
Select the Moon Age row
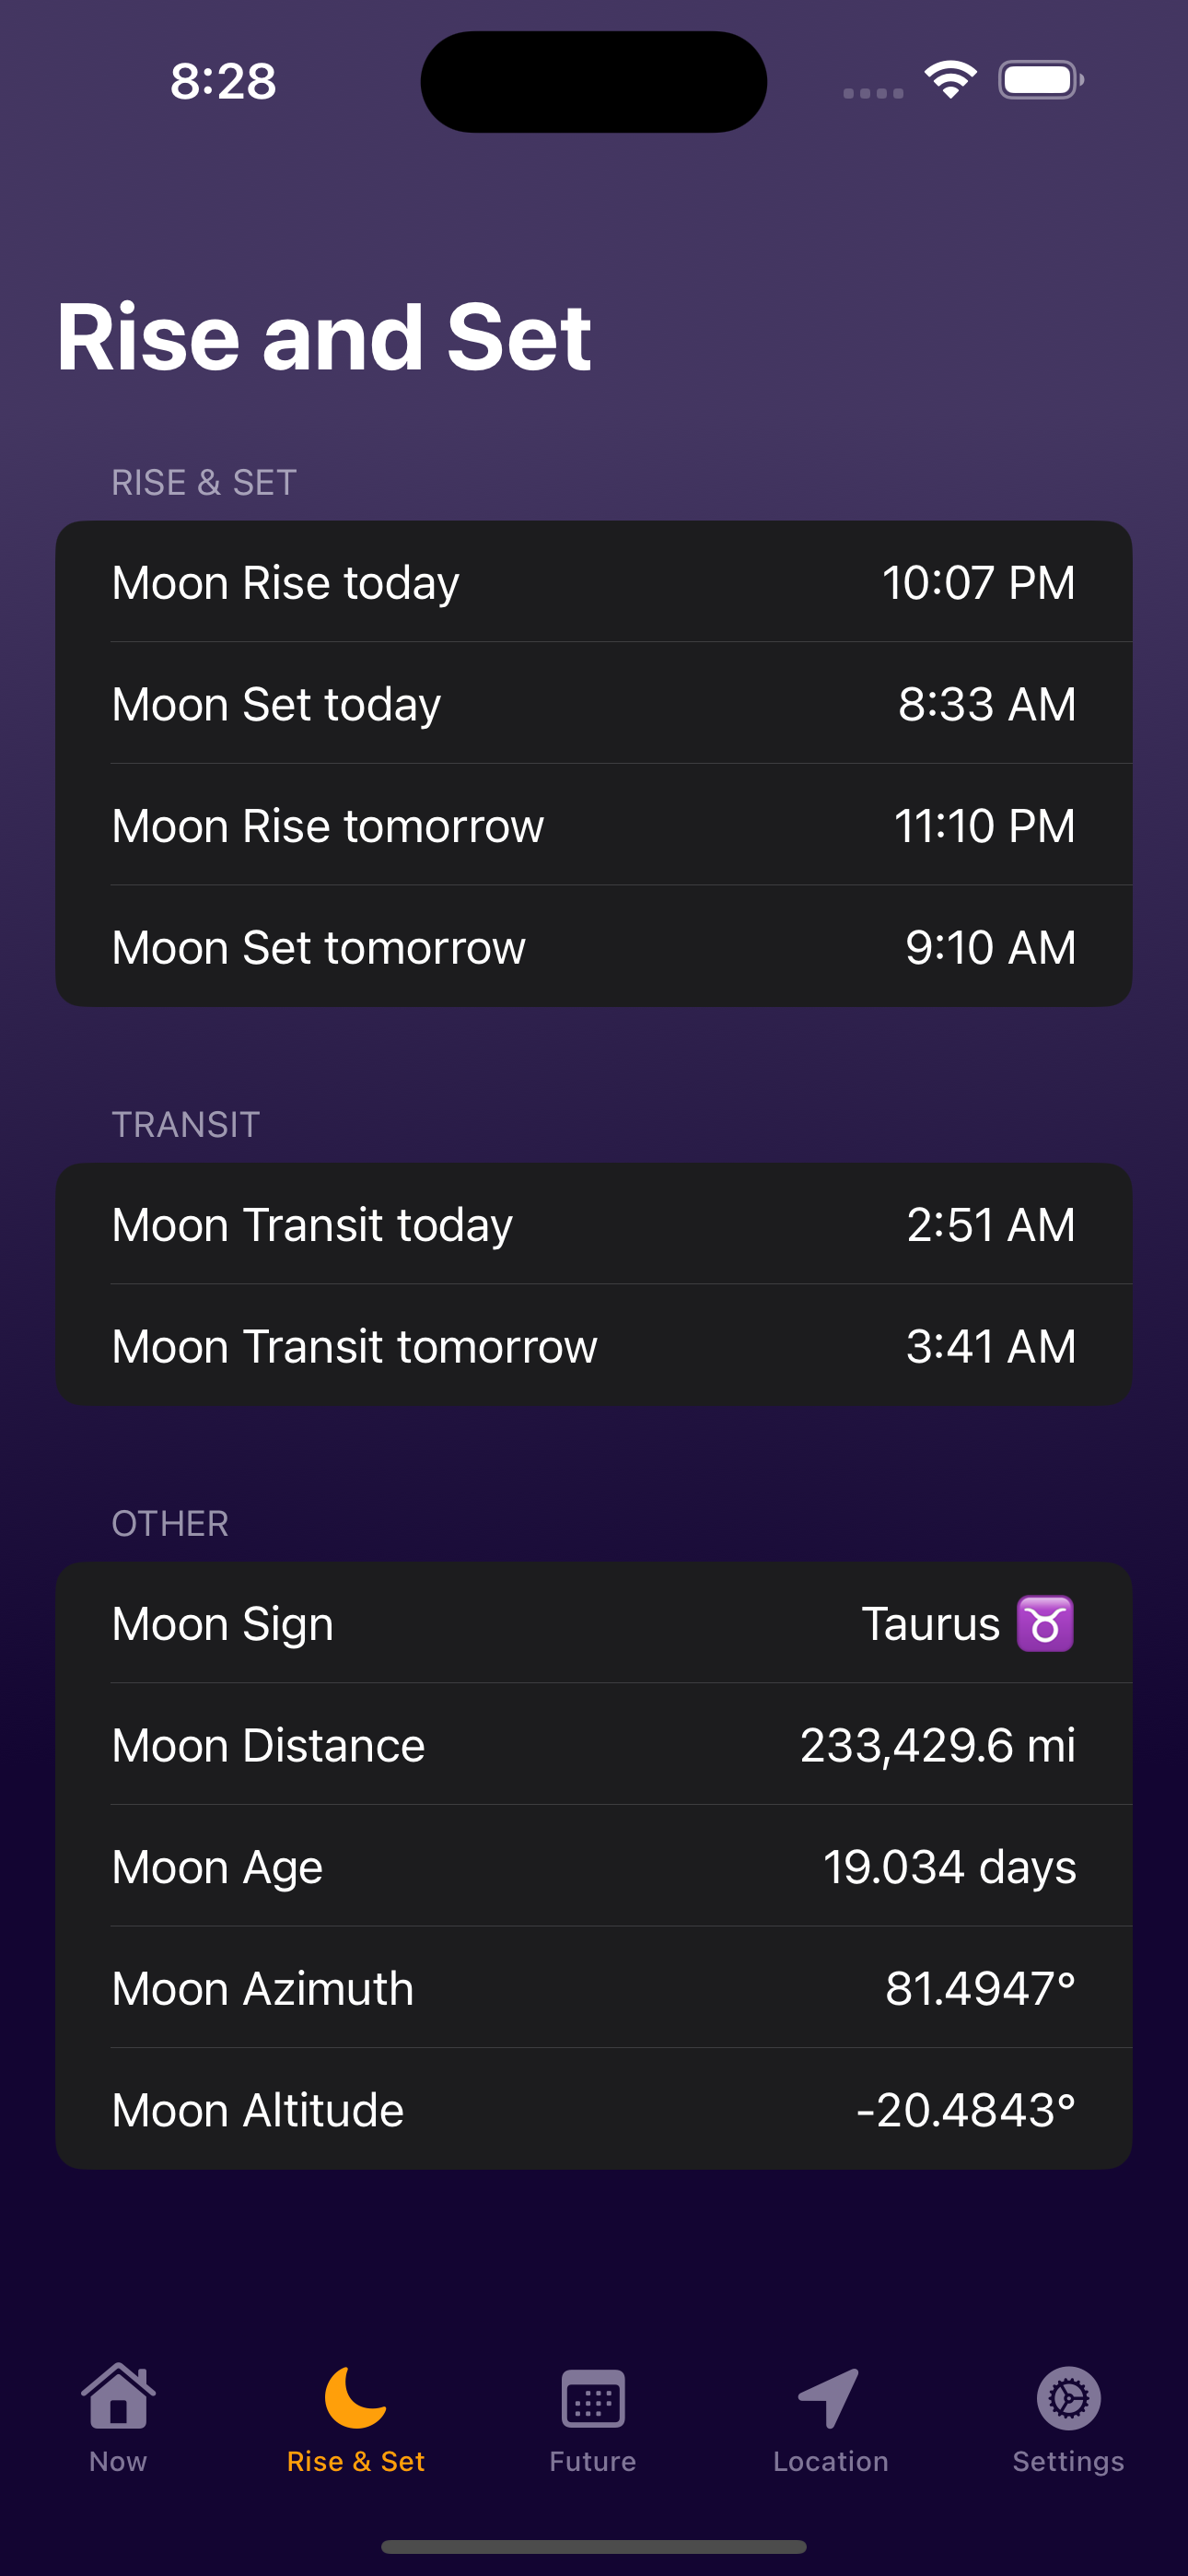click(x=594, y=1866)
